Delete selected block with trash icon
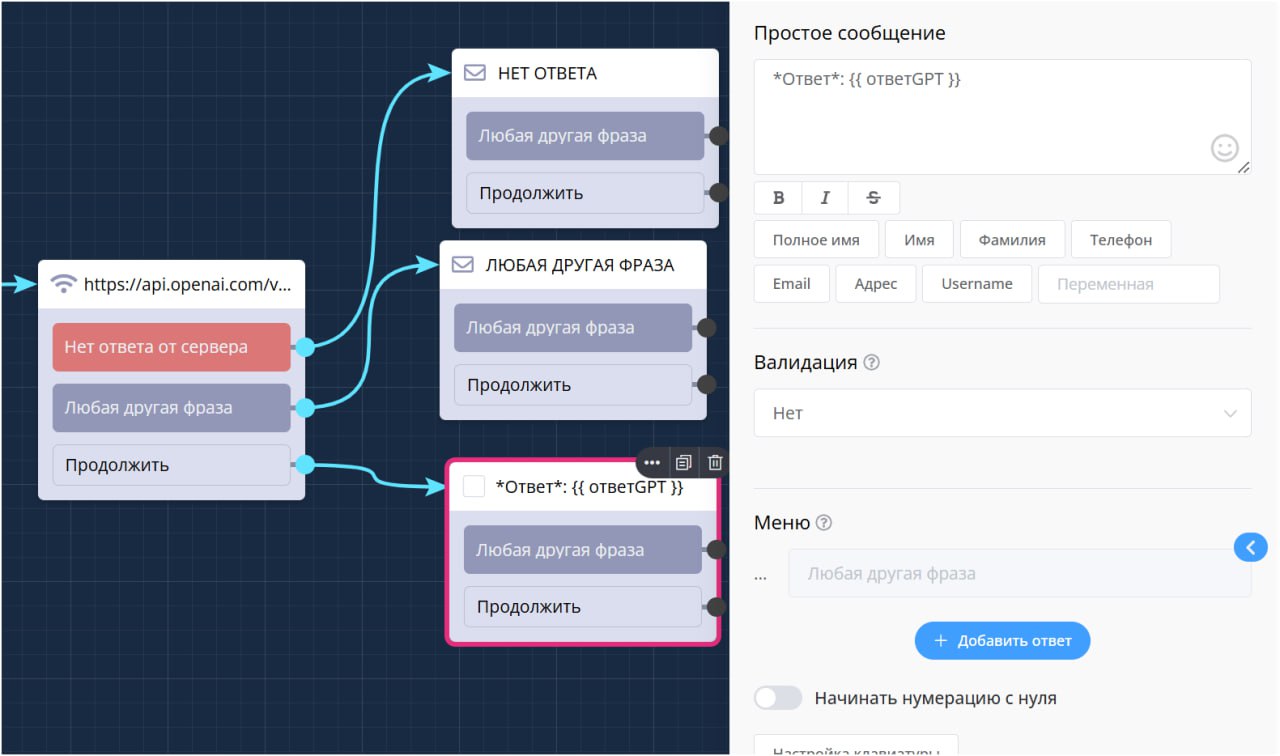The height and width of the screenshot is (756, 1280). pyautogui.click(x=715, y=462)
